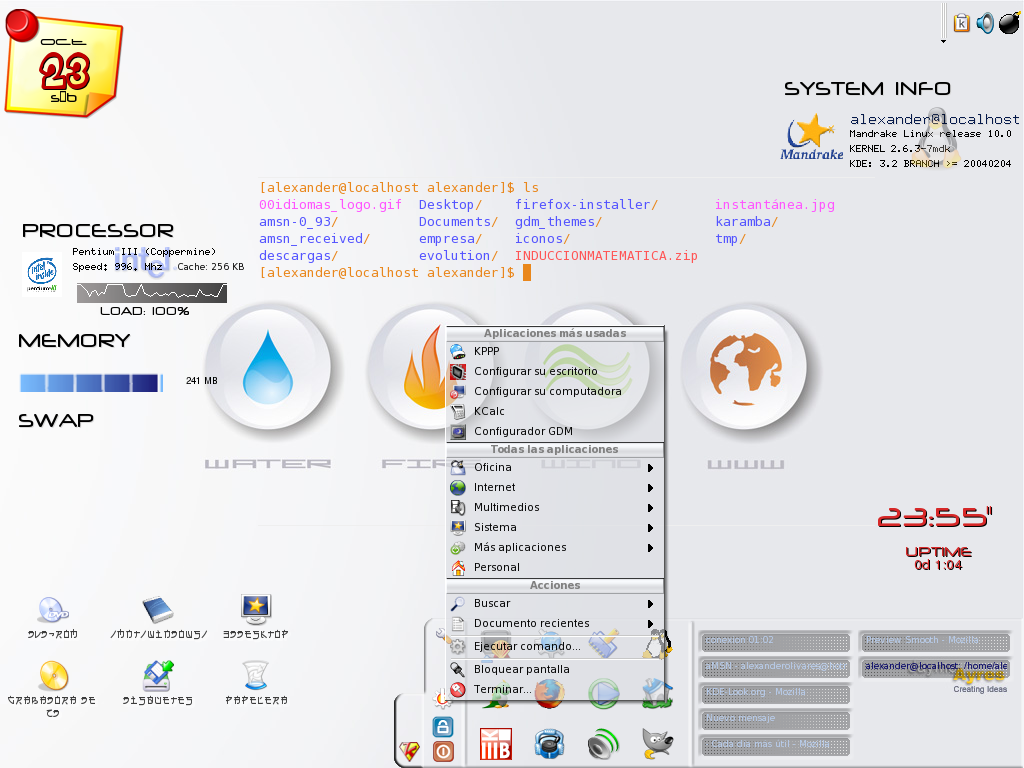Switch to Preview Smooth Mozilla window

[x=935, y=641]
